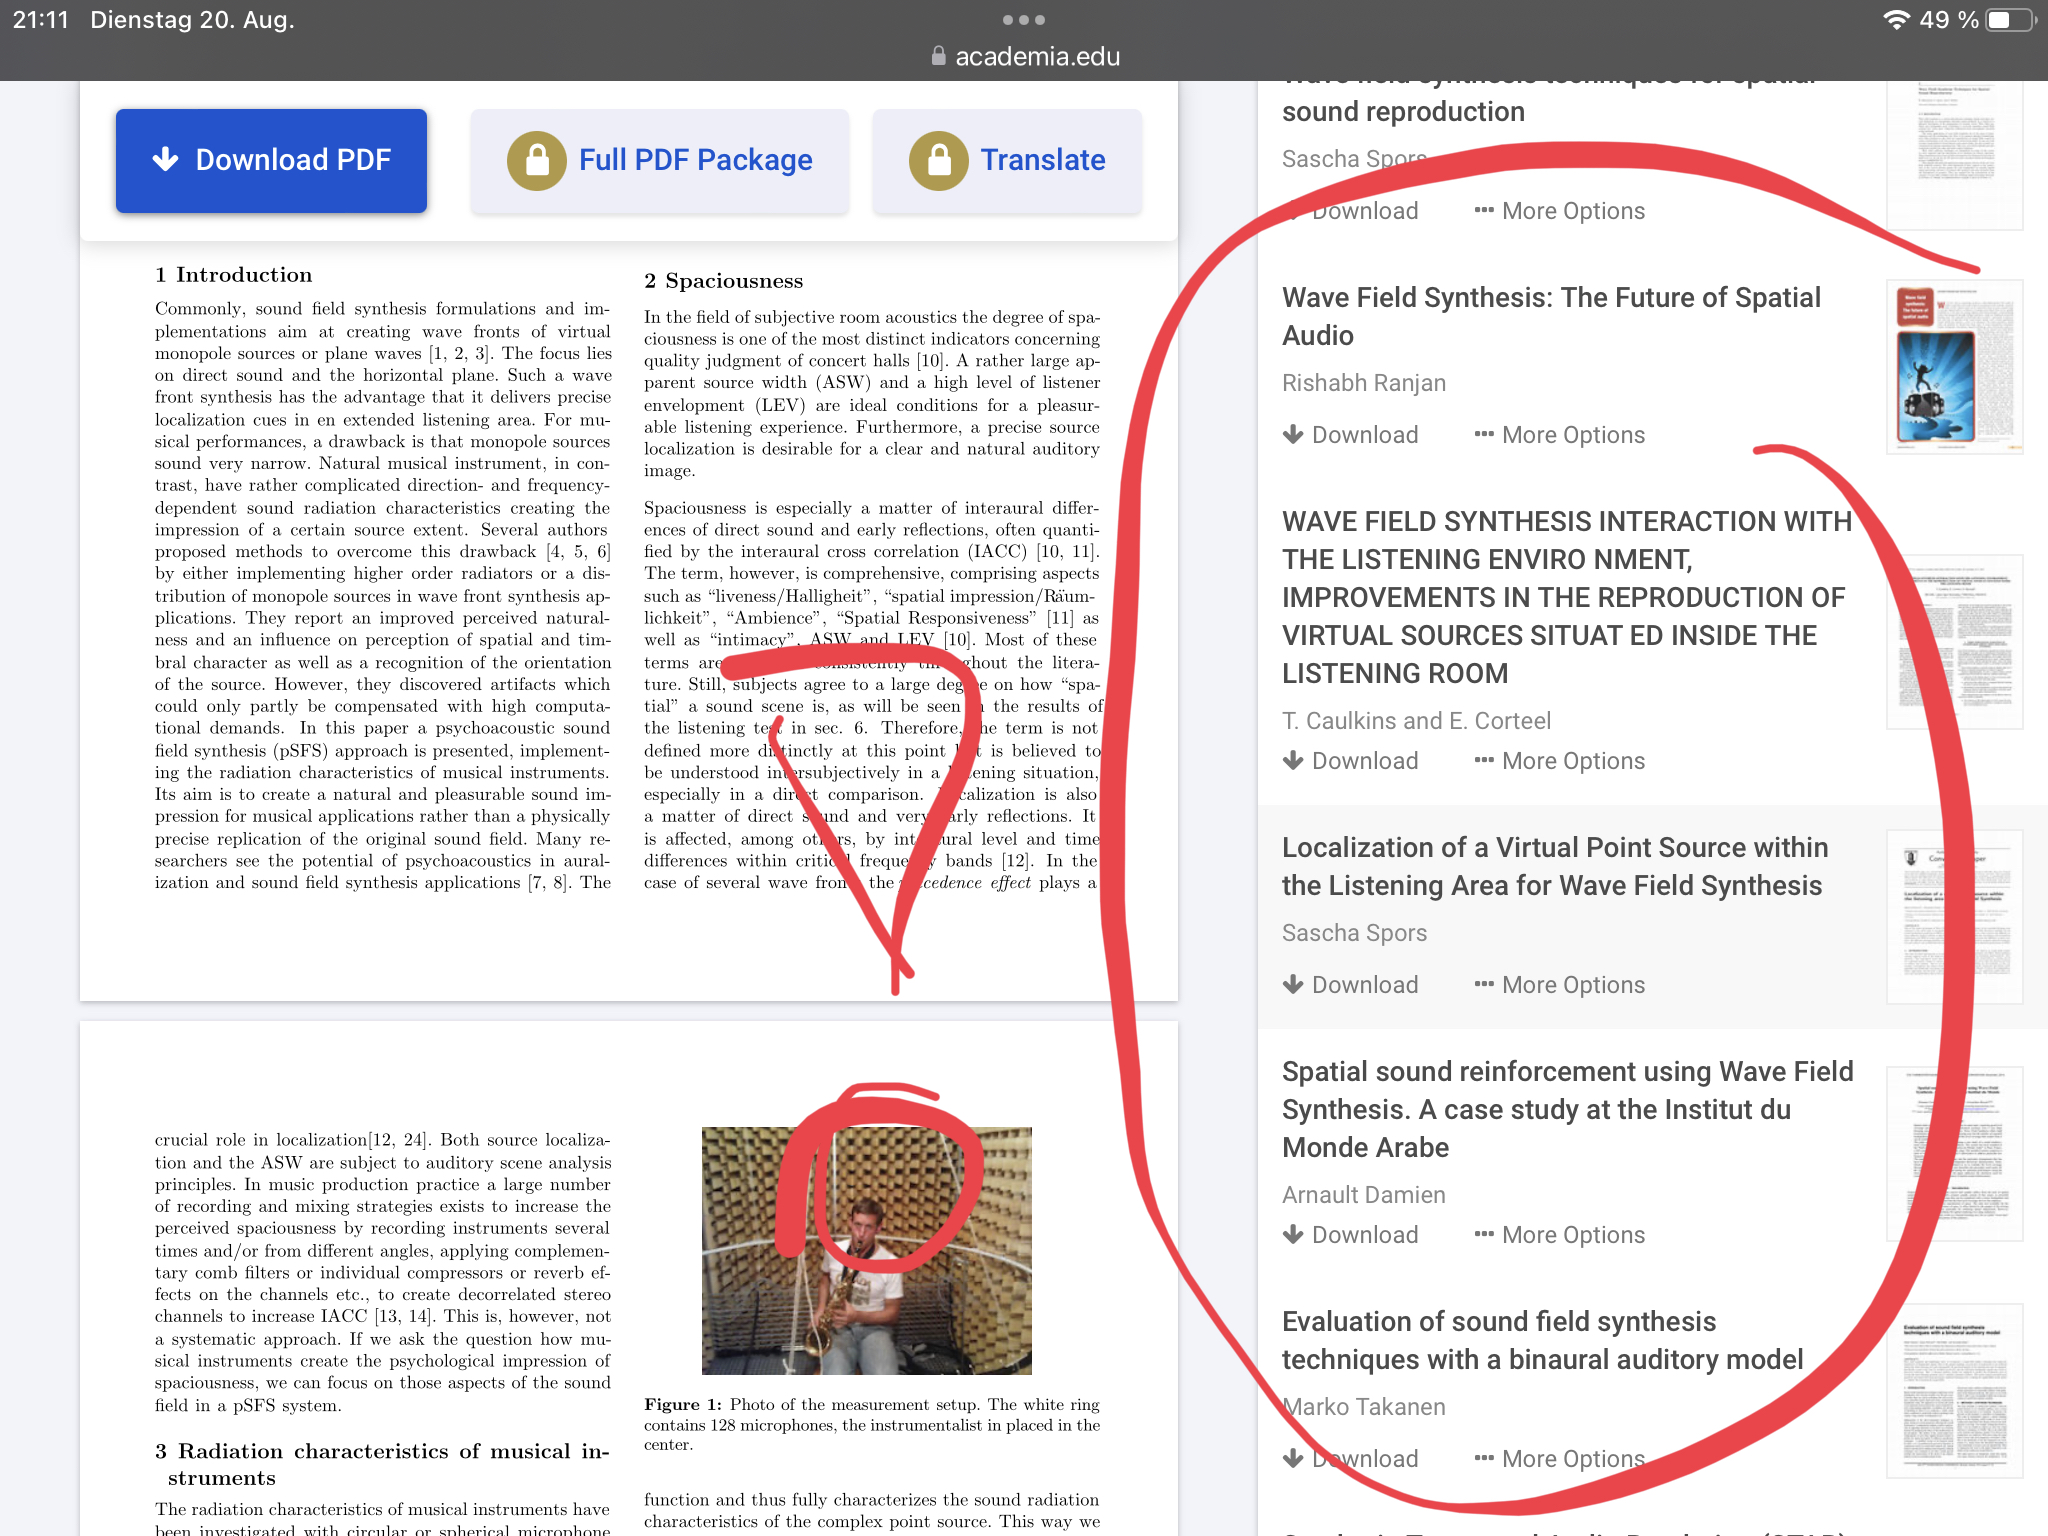Viewport: 2048px width, 1536px height.
Task: Click authors T. Caulkins and E. Corteel
Action: coord(1416,721)
